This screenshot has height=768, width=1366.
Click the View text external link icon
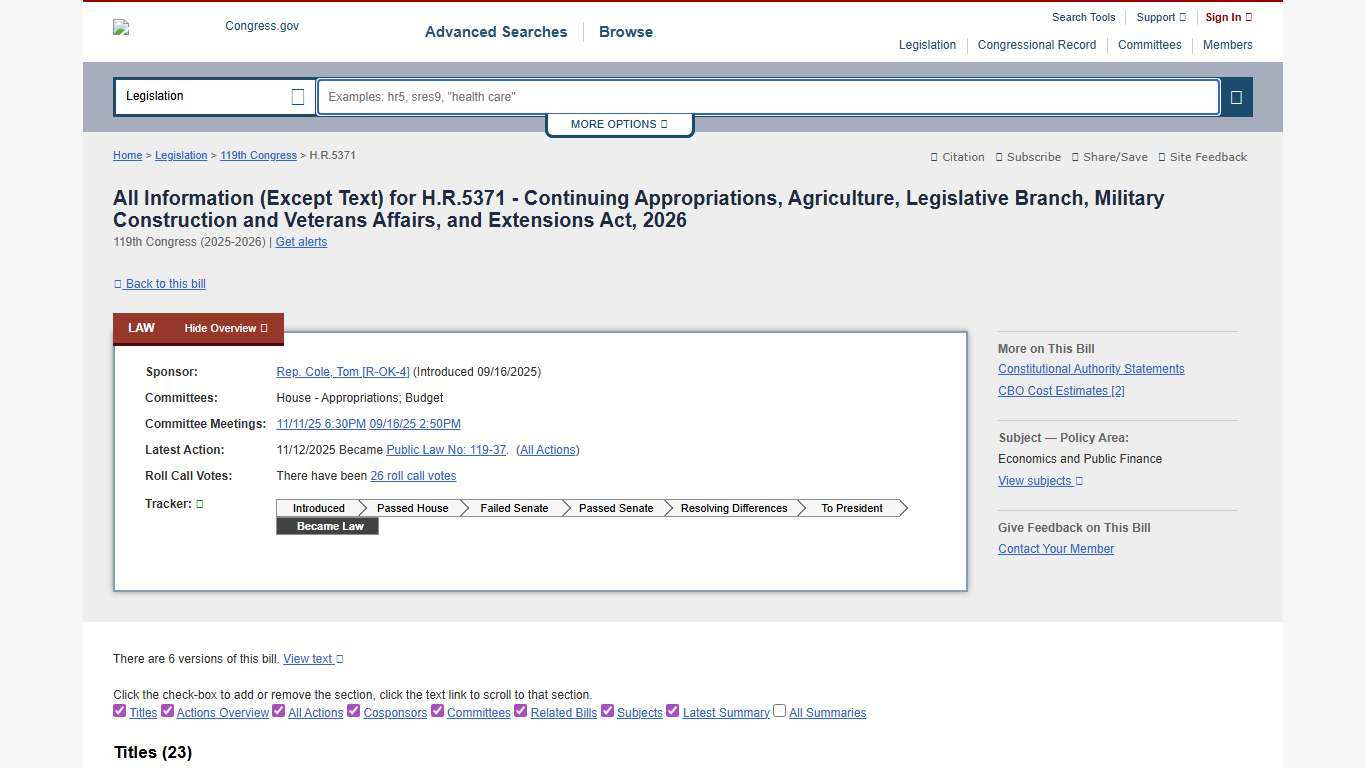338,658
